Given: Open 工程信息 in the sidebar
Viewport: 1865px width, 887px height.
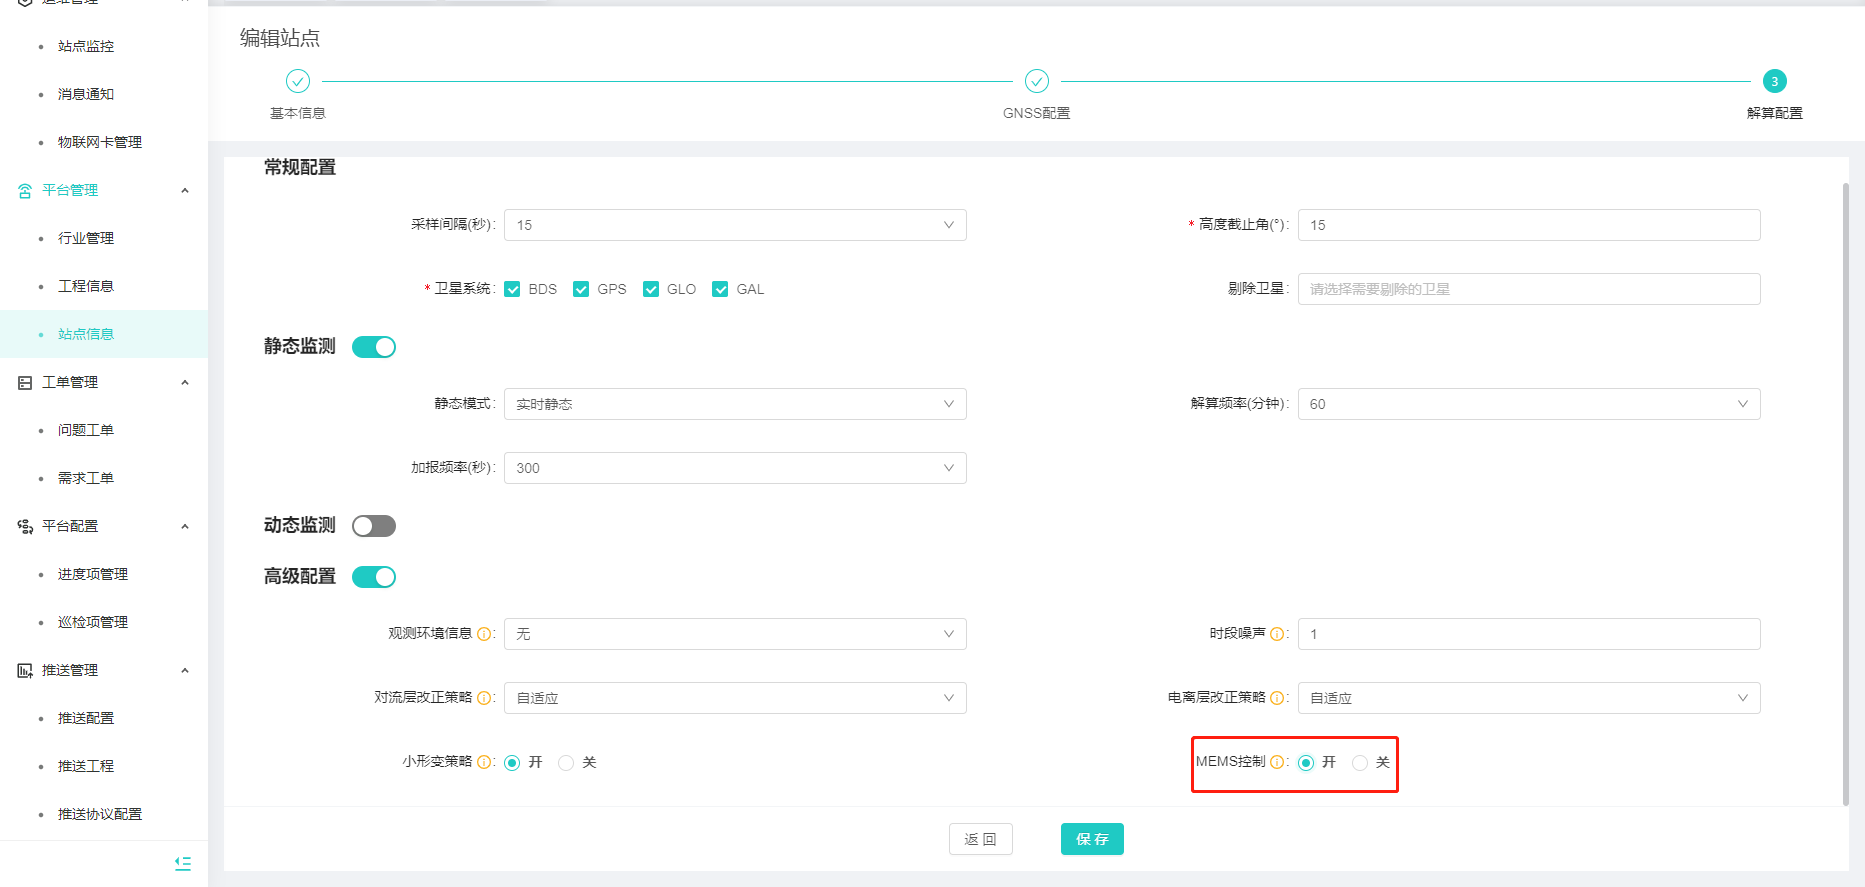Looking at the screenshot, I should [86, 286].
